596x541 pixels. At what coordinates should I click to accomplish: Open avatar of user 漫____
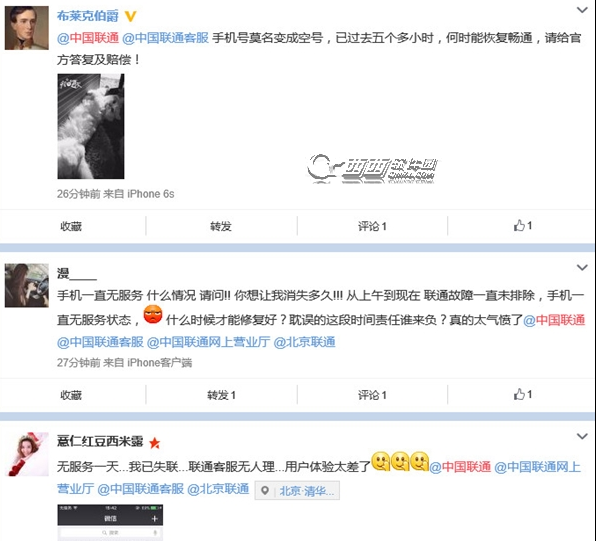27,285
